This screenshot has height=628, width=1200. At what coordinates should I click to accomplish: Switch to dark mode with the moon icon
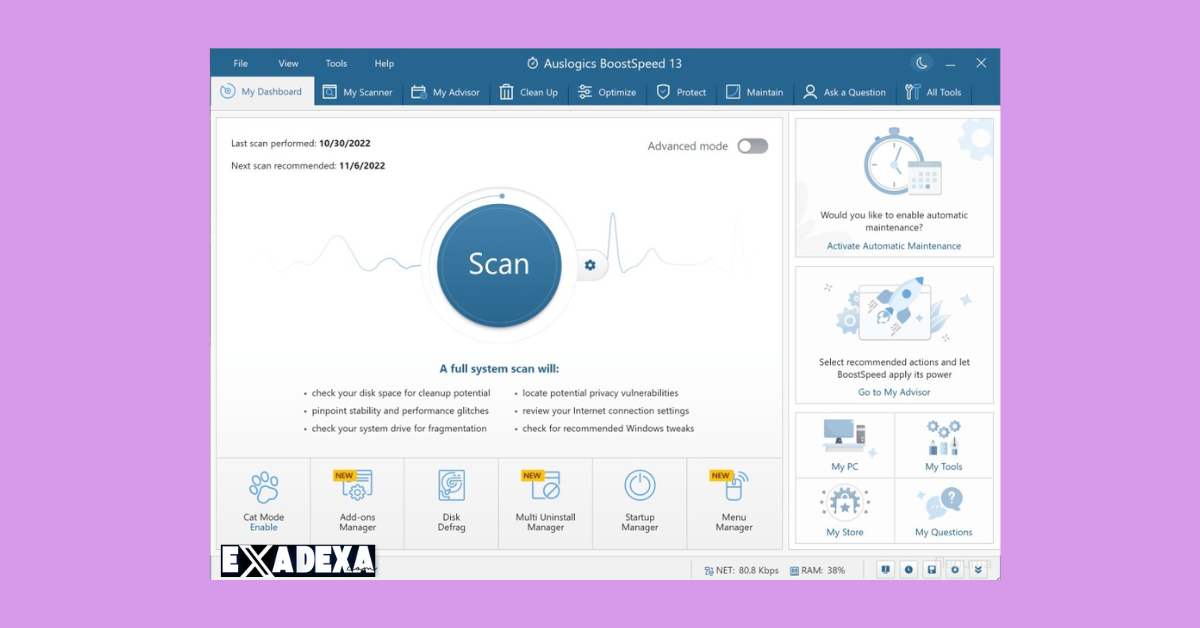click(920, 62)
